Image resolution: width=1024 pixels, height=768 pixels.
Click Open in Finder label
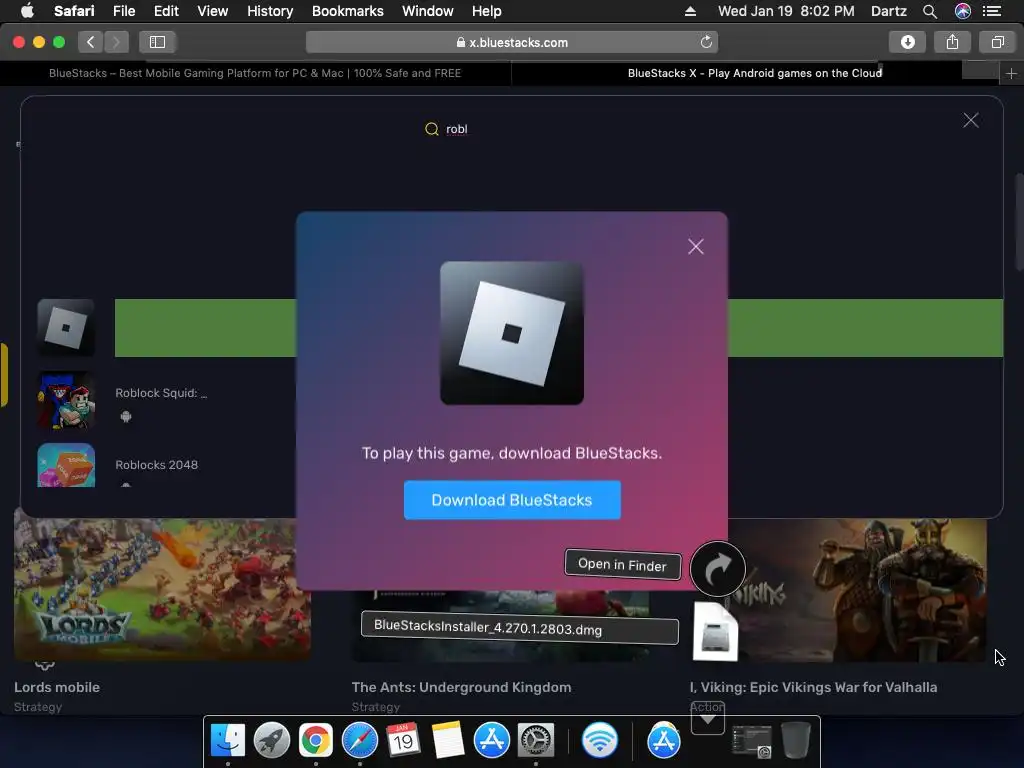622,564
